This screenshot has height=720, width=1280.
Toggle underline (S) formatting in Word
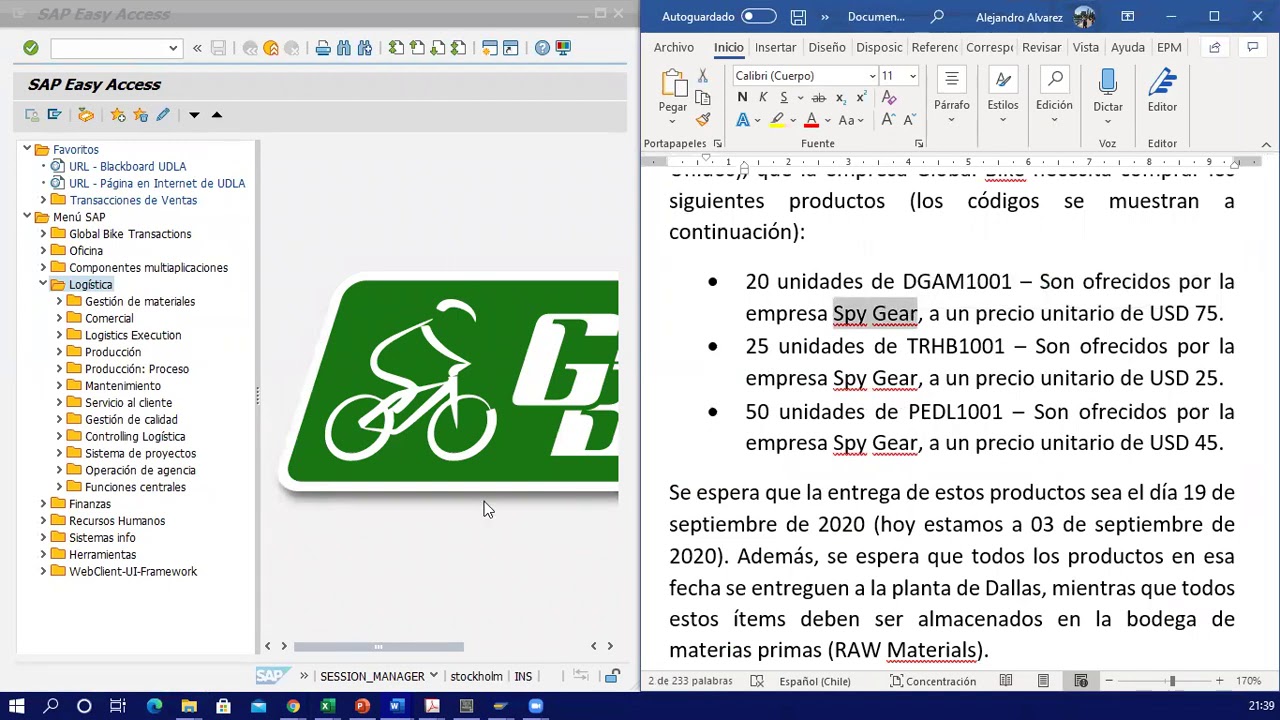coord(784,97)
